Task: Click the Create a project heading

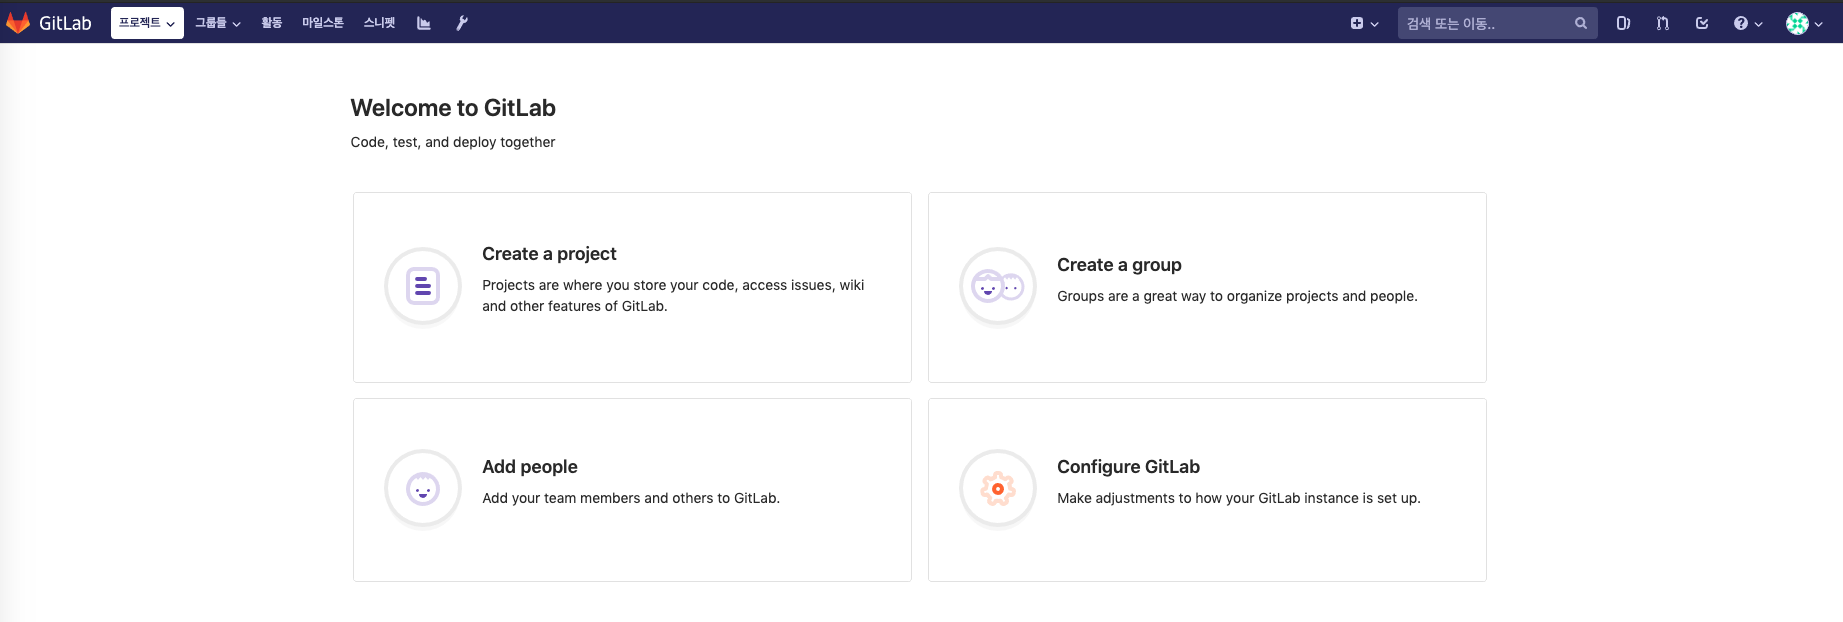Action: click(x=549, y=254)
